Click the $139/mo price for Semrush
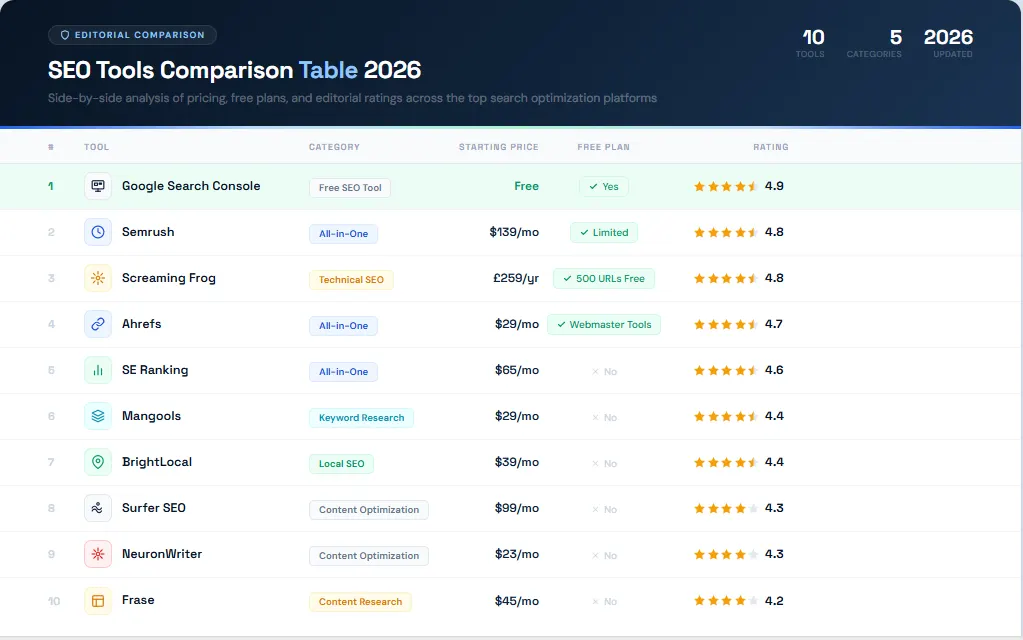1023x640 pixels. pyautogui.click(x=514, y=232)
